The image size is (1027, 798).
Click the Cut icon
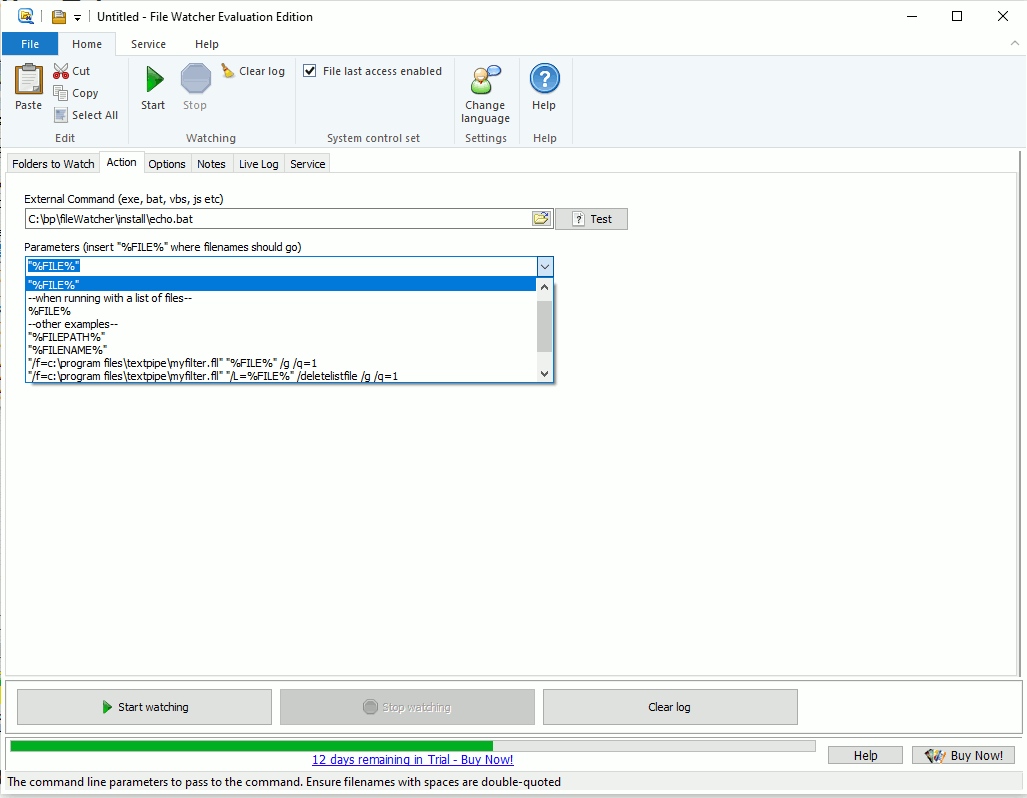point(62,70)
